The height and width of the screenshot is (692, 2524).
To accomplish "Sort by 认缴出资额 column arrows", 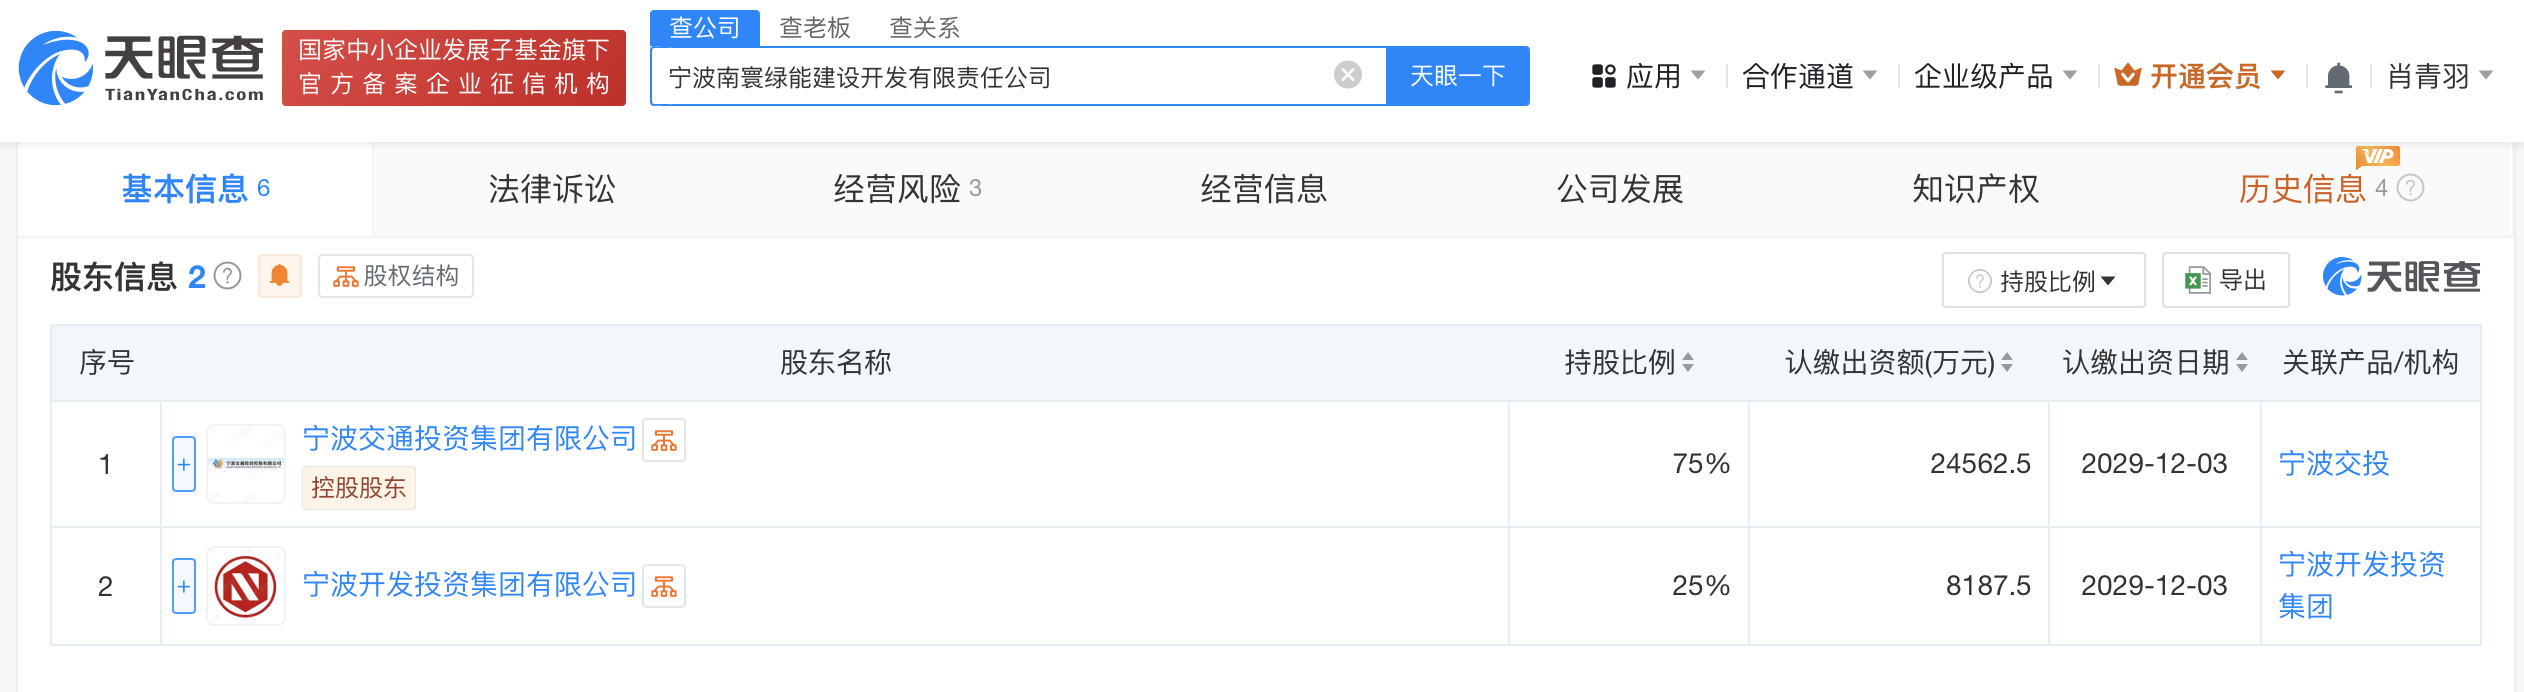I will [x=2007, y=363].
